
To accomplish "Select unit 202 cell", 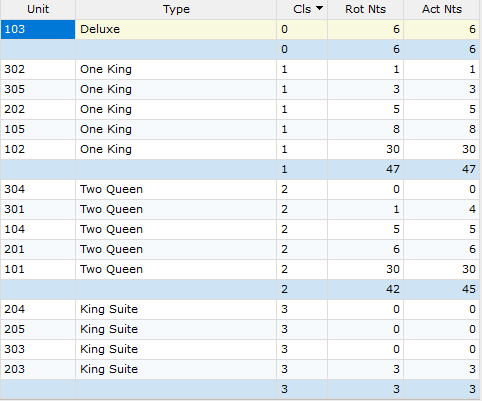I will pos(38,109).
